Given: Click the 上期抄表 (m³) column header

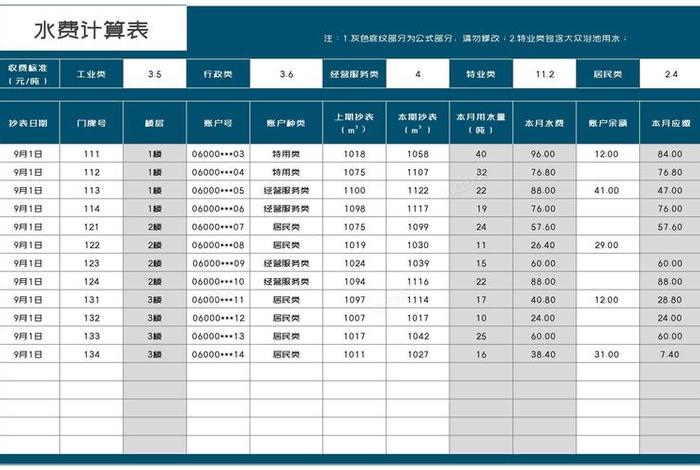Looking at the screenshot, I should pyautogui.click(x=354, y=123).
